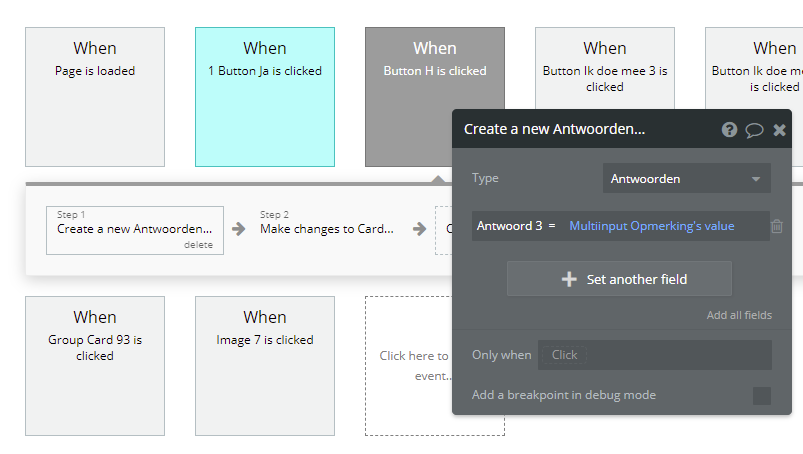Select the Button Ja is clicked event
Screen dimensions: 803x454
pos(265,97)
